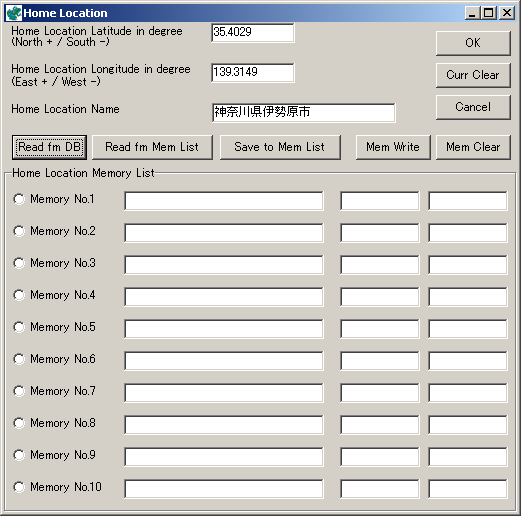
Task: Click the Read fm DB button
Action: click(x=49, y=147)
